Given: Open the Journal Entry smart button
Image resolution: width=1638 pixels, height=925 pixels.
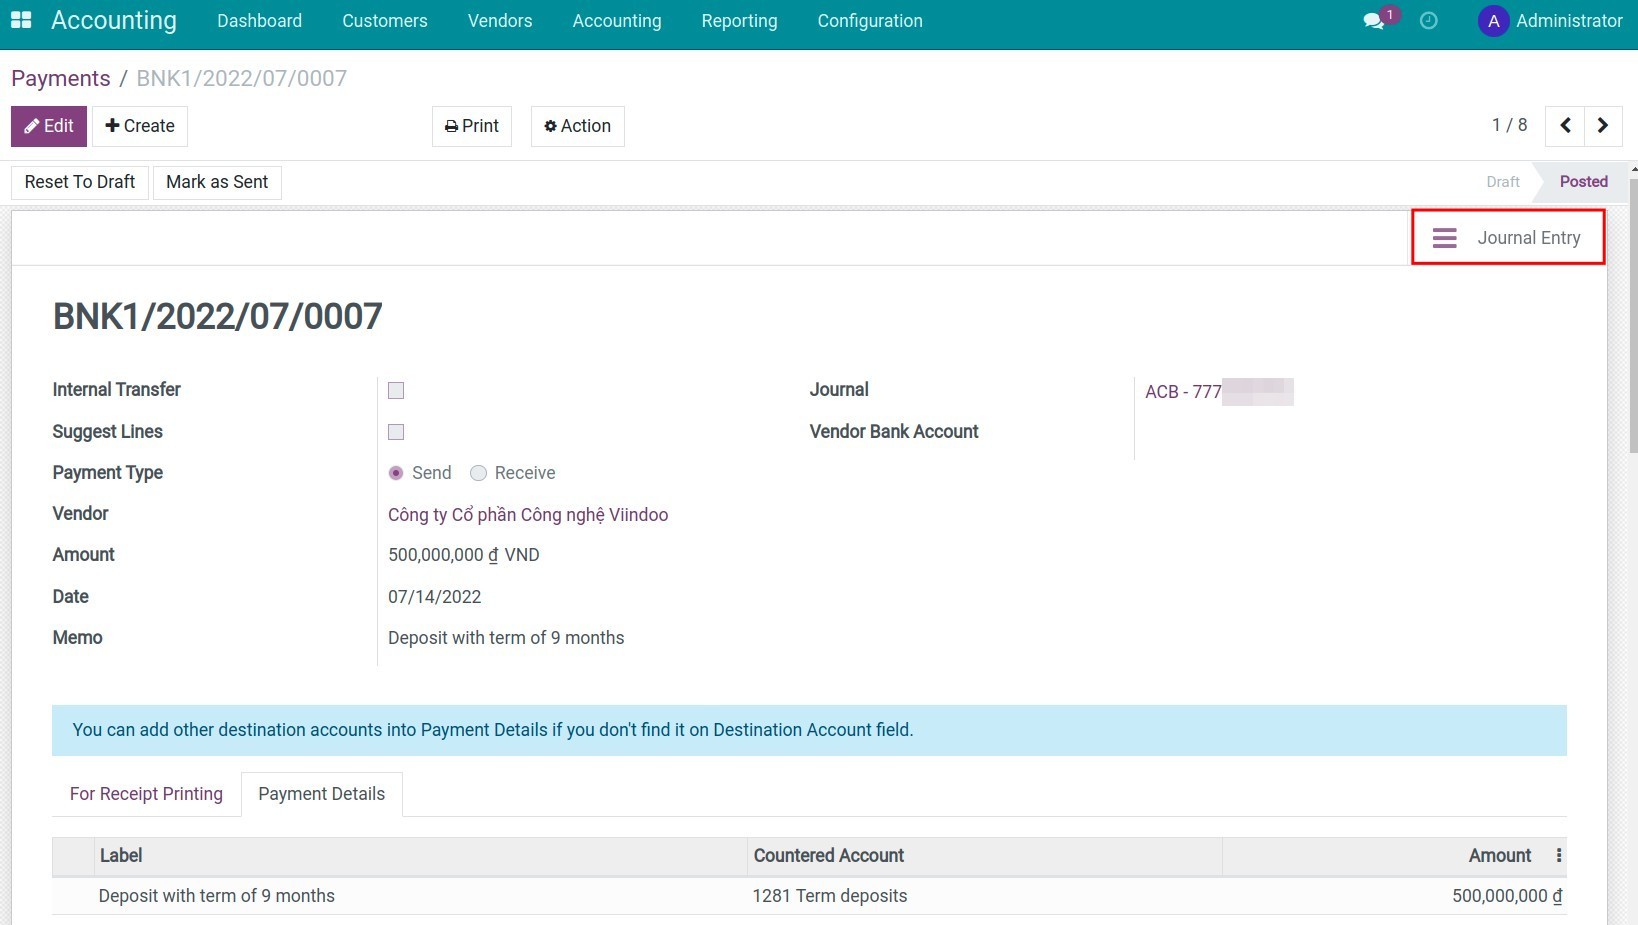Looking at the screenshot, I should pos(1508,237).
